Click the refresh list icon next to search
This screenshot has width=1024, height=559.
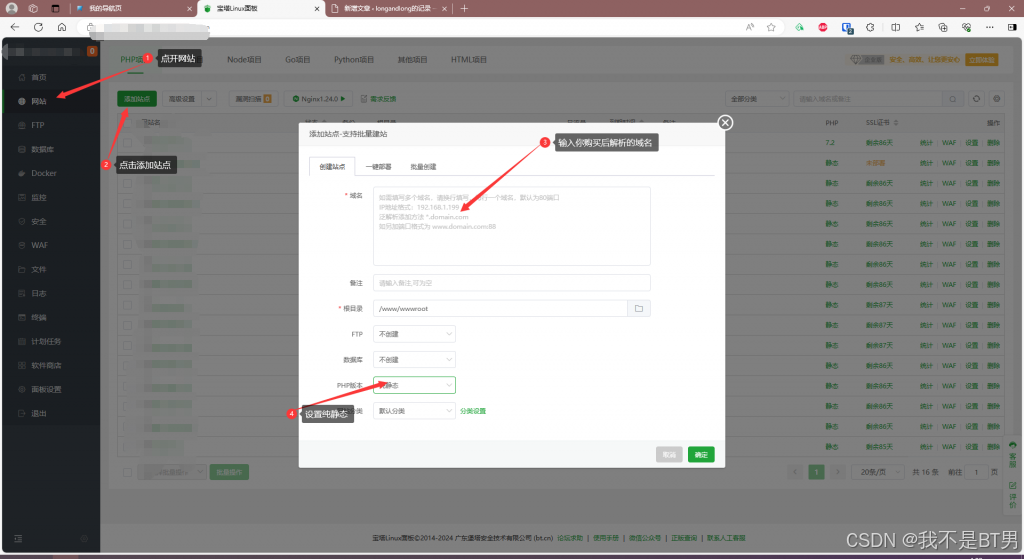point(976,99)
